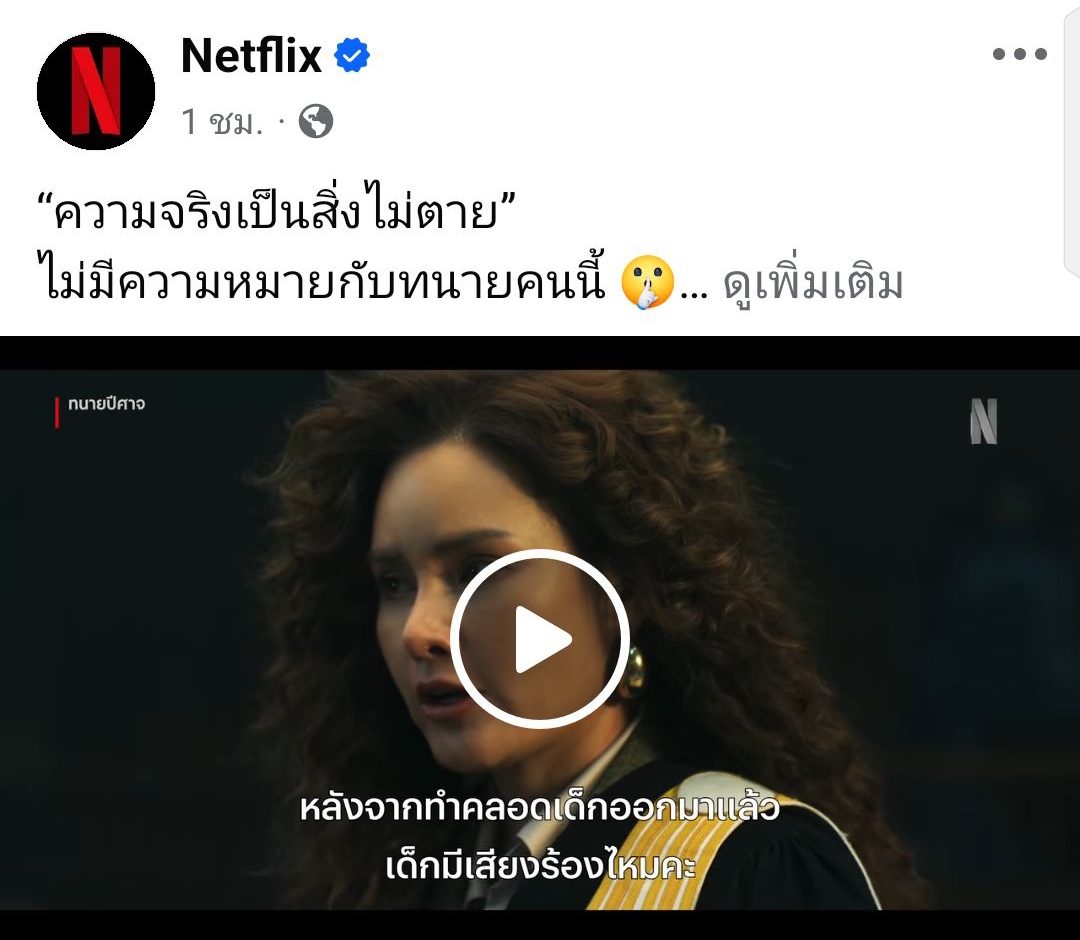Click the blue verified badge
Screen dimensions: 1080x940
352,56
